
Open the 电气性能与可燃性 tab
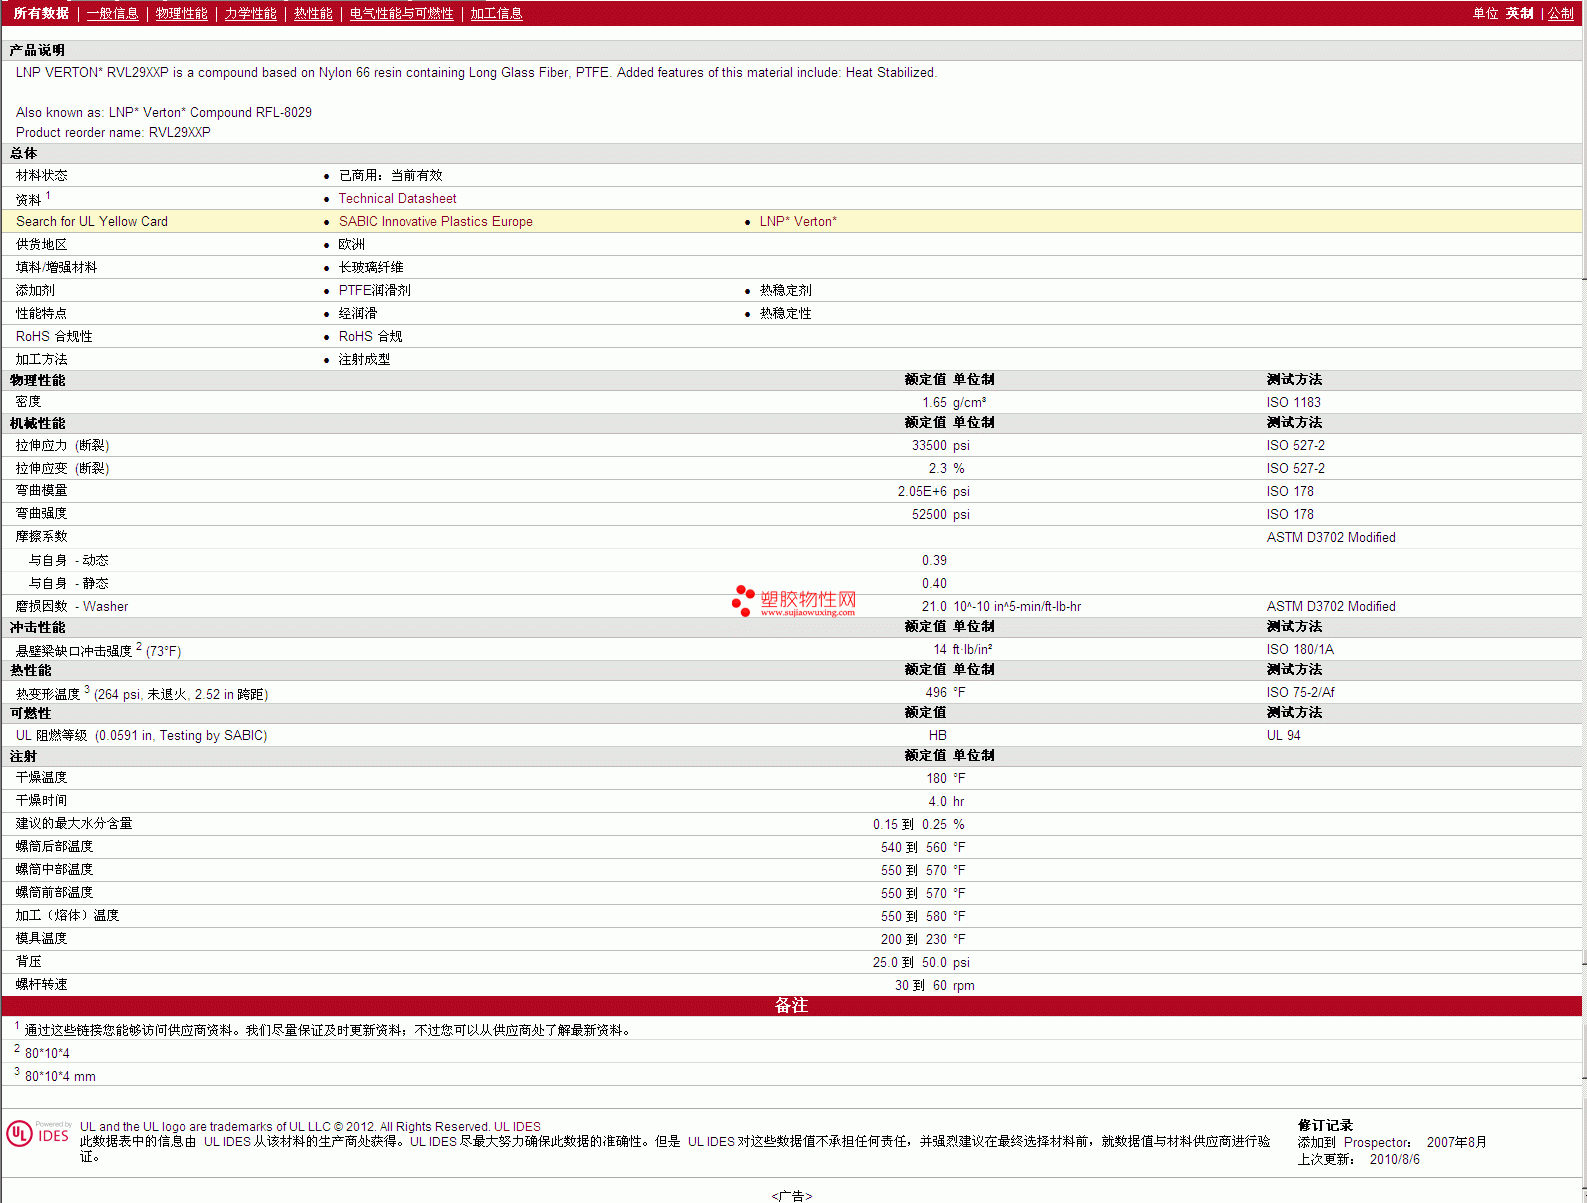coord(401,14)
